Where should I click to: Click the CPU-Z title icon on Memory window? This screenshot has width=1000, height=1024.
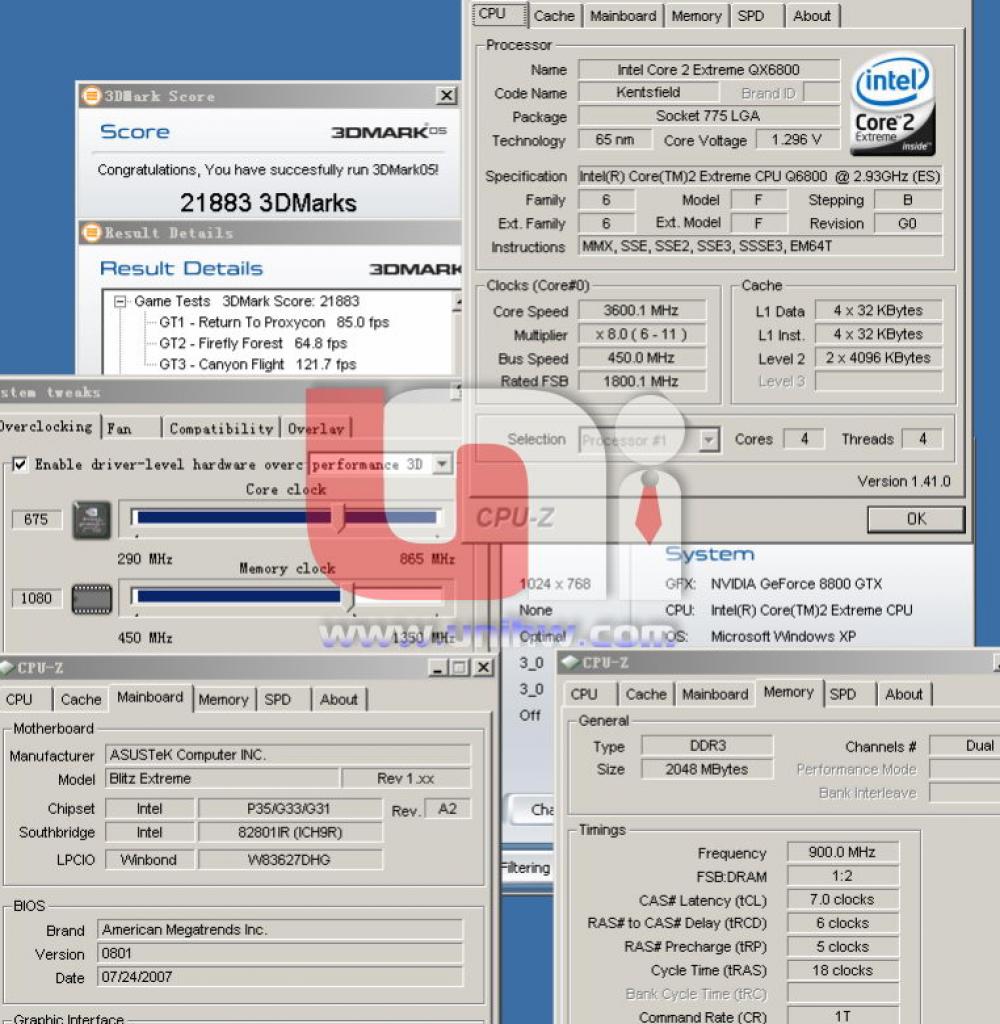pos(570,662)
